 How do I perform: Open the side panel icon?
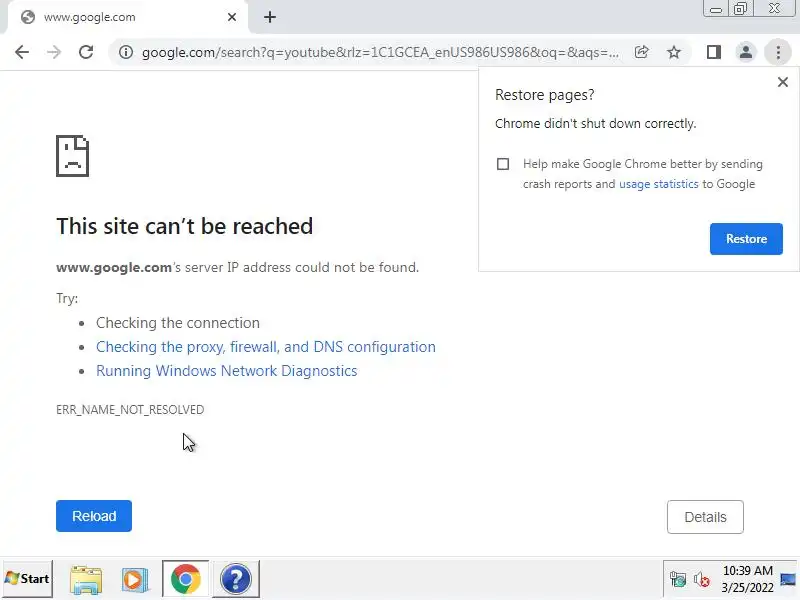pyautogui.click(x=714, y=52)
